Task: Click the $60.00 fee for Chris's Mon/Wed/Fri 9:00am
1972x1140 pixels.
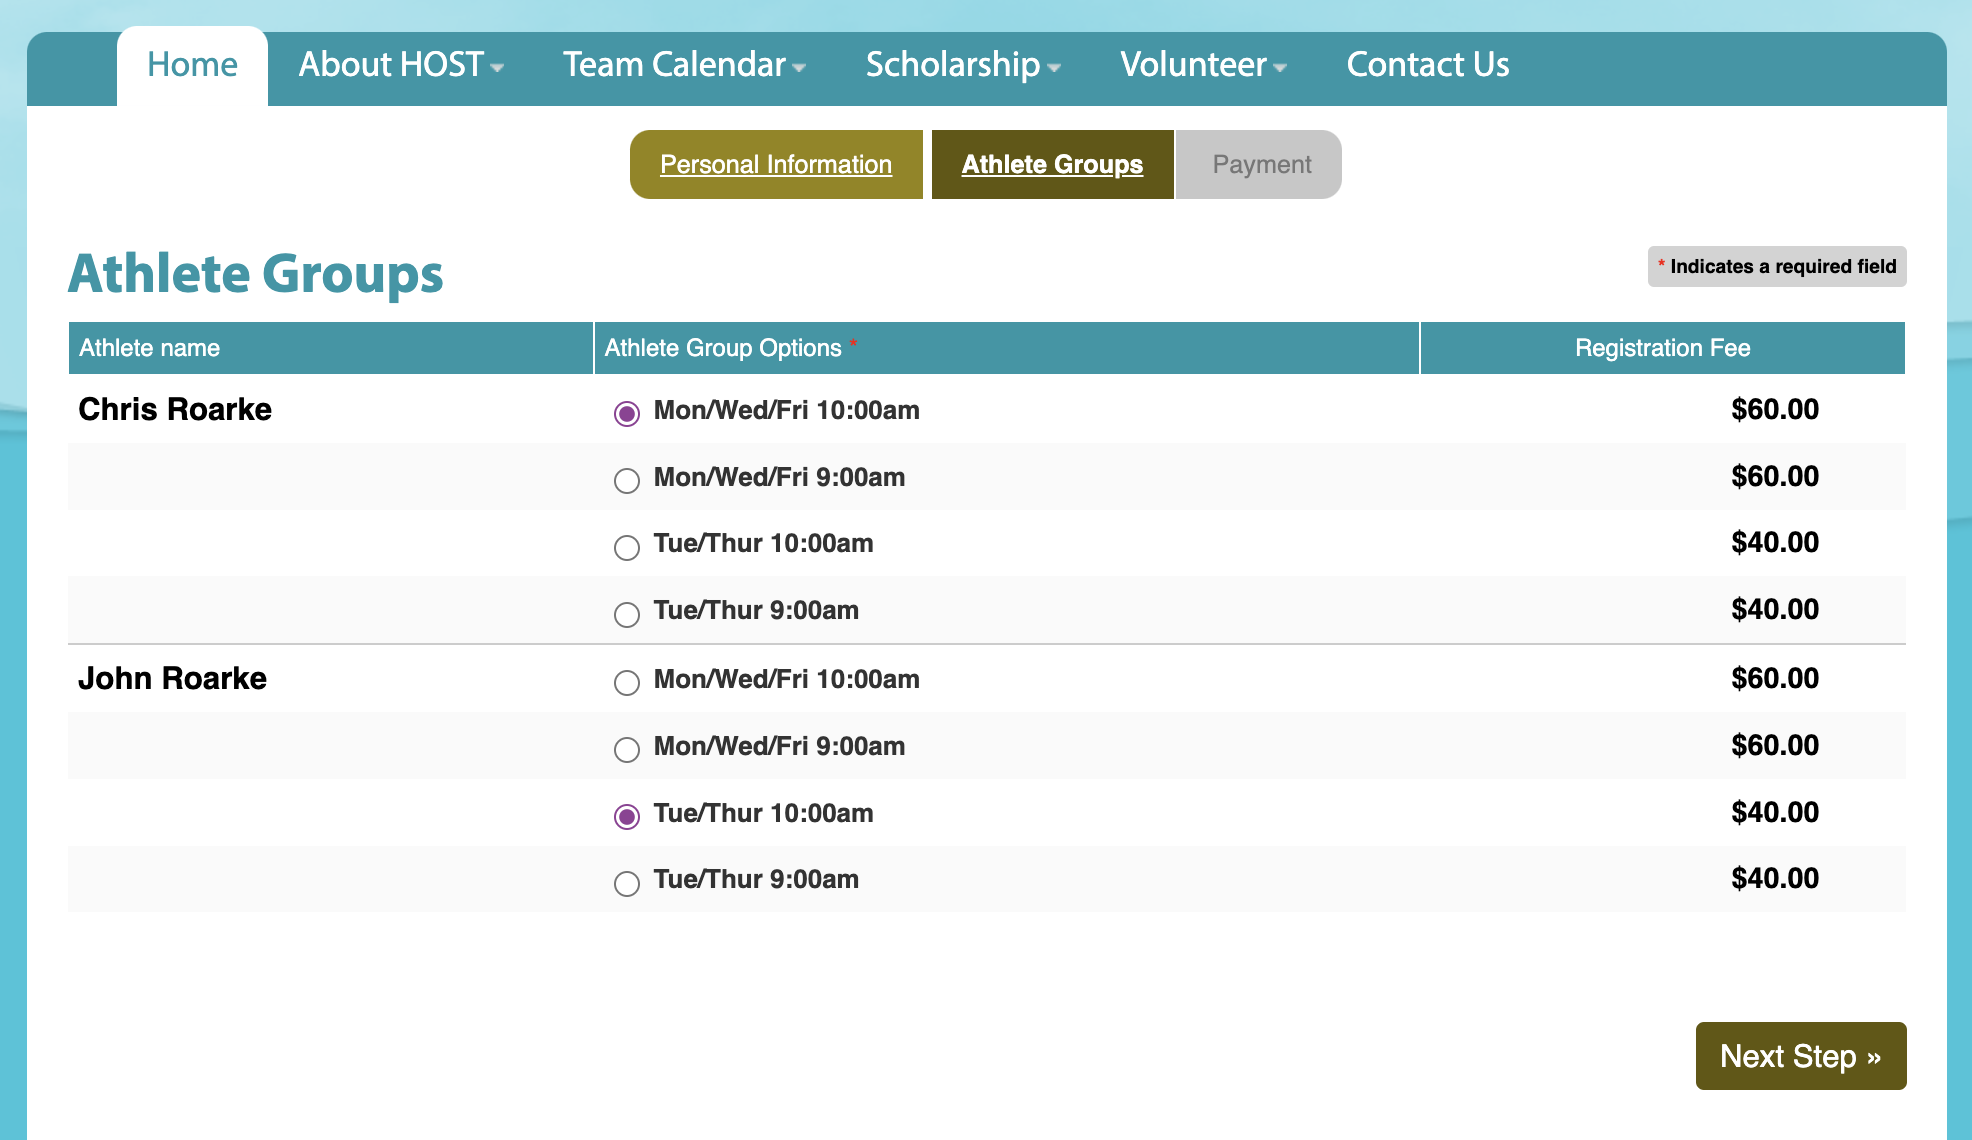Action: [x=1775, y=476]
